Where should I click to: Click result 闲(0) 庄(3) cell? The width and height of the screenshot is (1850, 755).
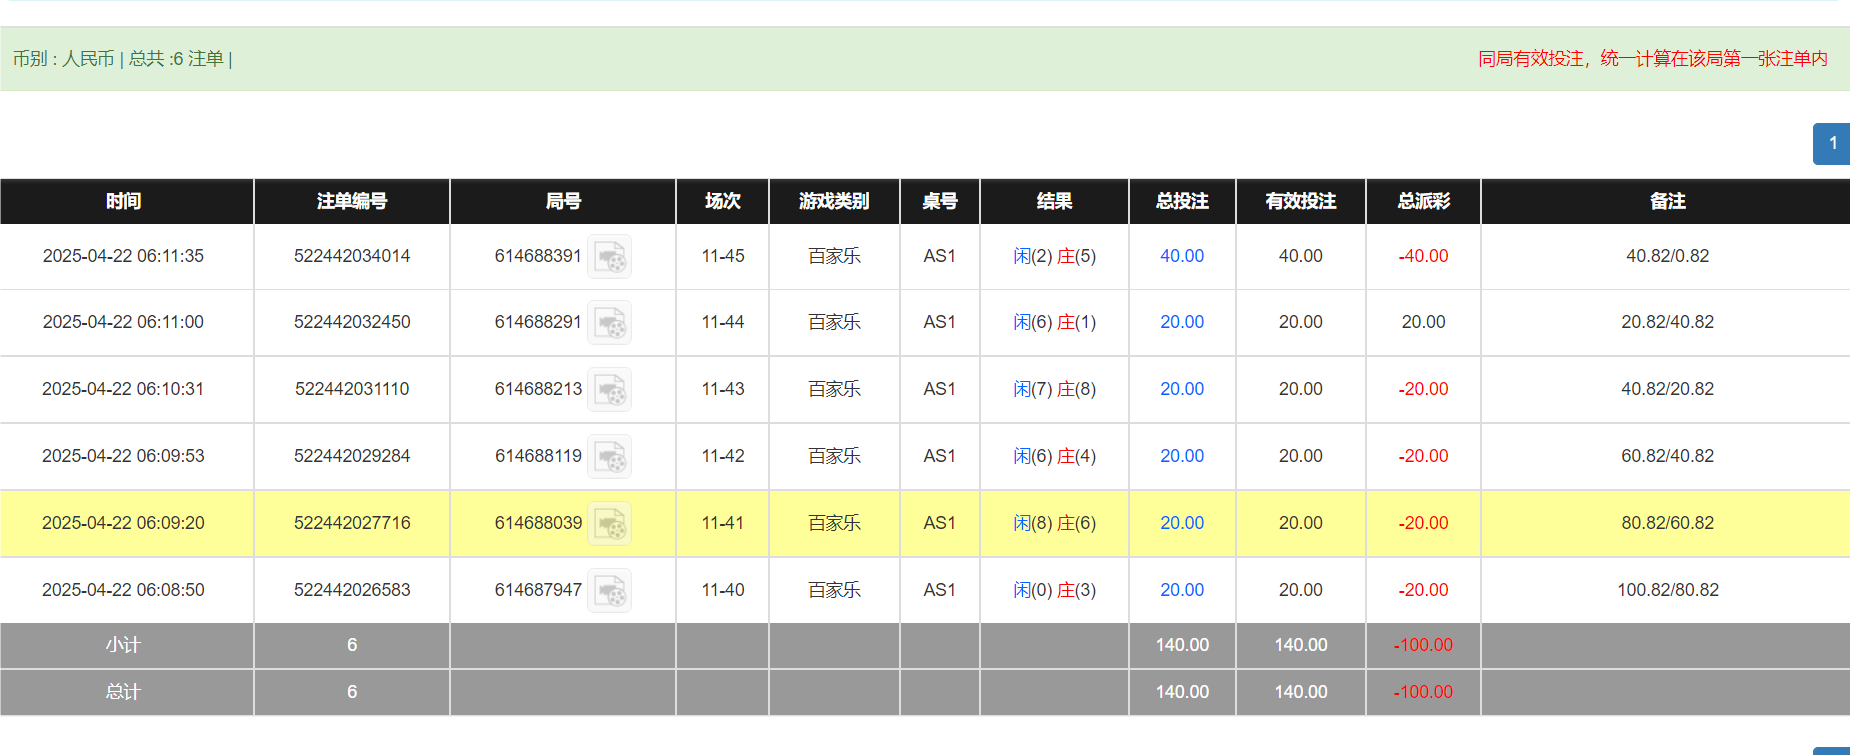coord(1054,590)
